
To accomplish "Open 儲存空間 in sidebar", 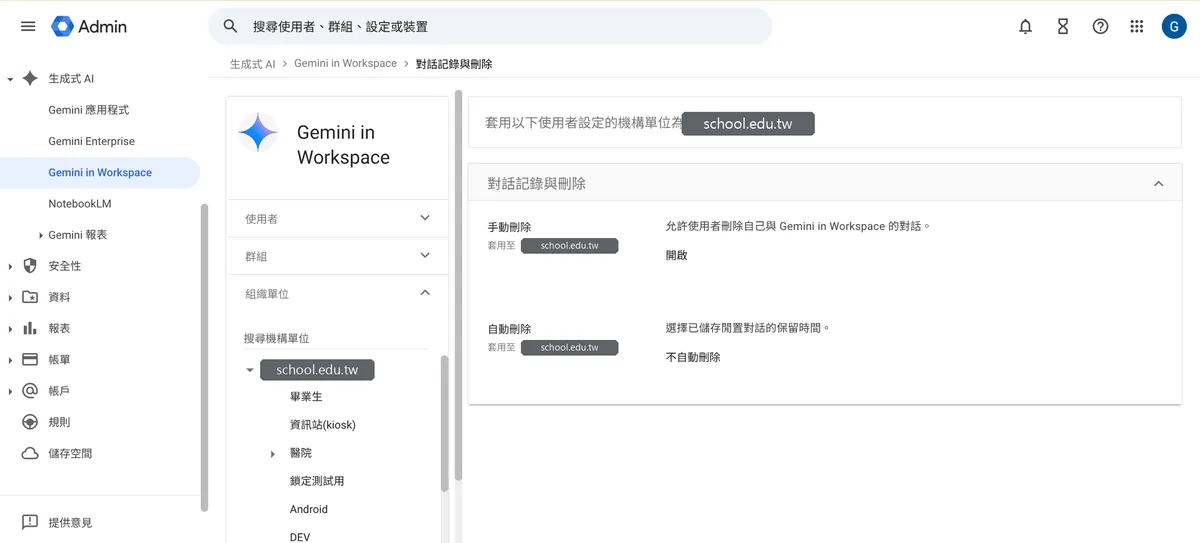I will pos(70,453).
